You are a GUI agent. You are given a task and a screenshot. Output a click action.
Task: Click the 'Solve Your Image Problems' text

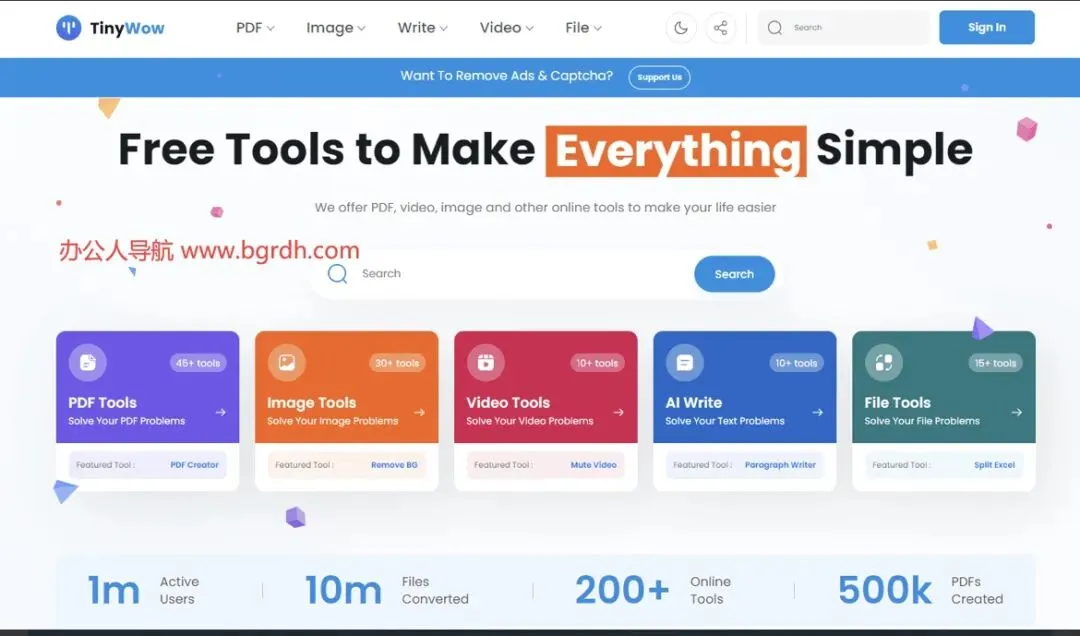coord(333,421)
